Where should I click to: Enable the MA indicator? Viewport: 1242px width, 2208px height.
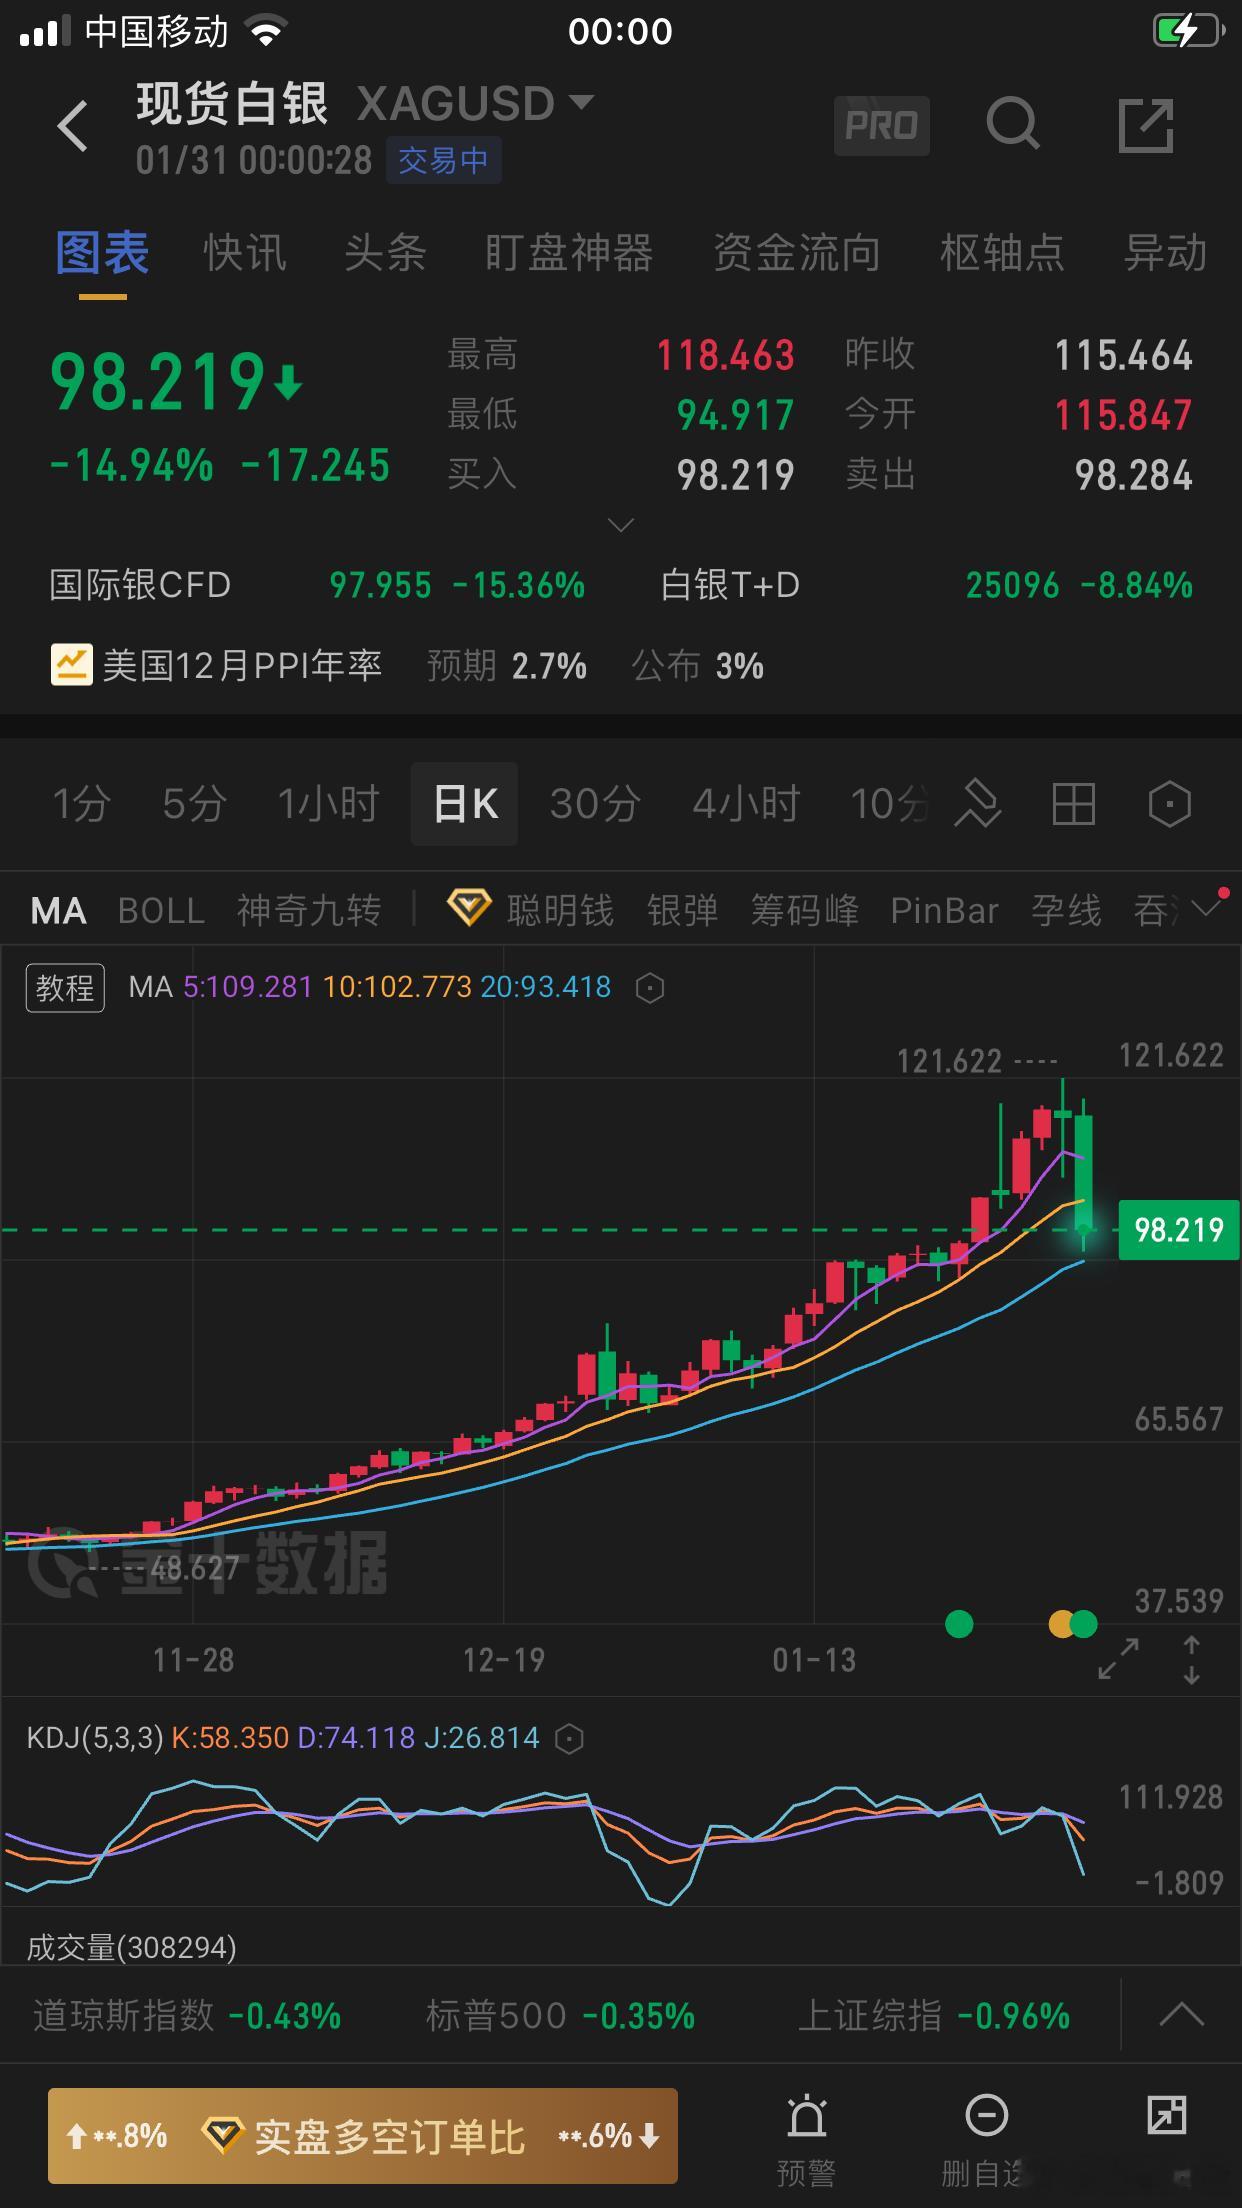pos(59,910)
